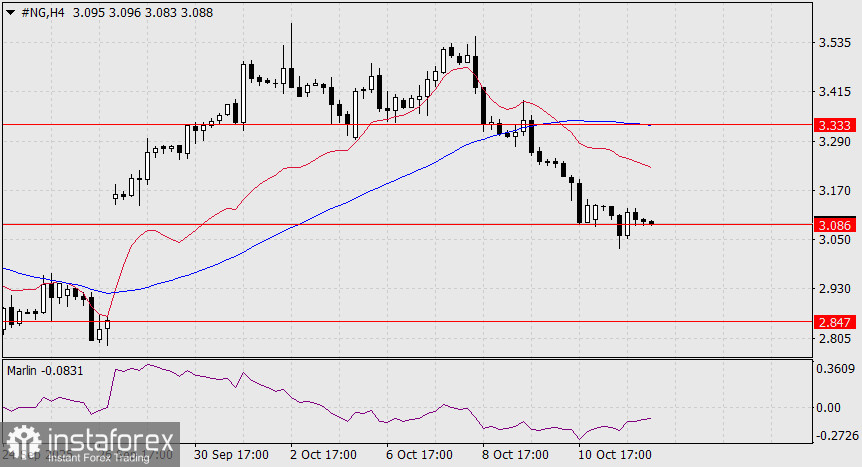Viewport: 862px width, 467px height.
Task: Click the chart menu triangle beside #NG,H4
Action: coord(10,12)
